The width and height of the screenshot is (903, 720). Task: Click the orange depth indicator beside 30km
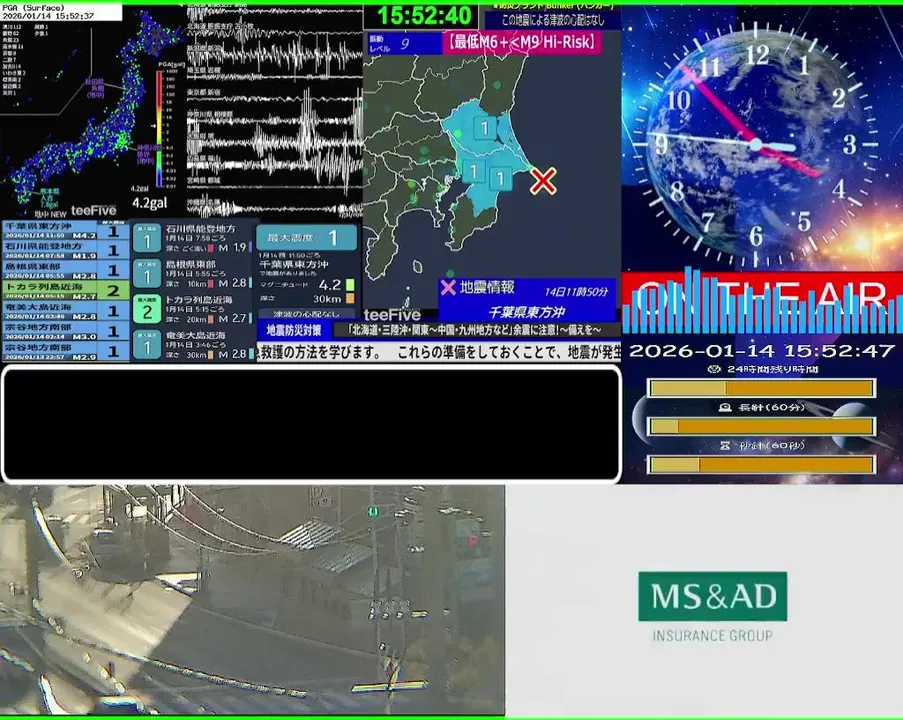350,298
